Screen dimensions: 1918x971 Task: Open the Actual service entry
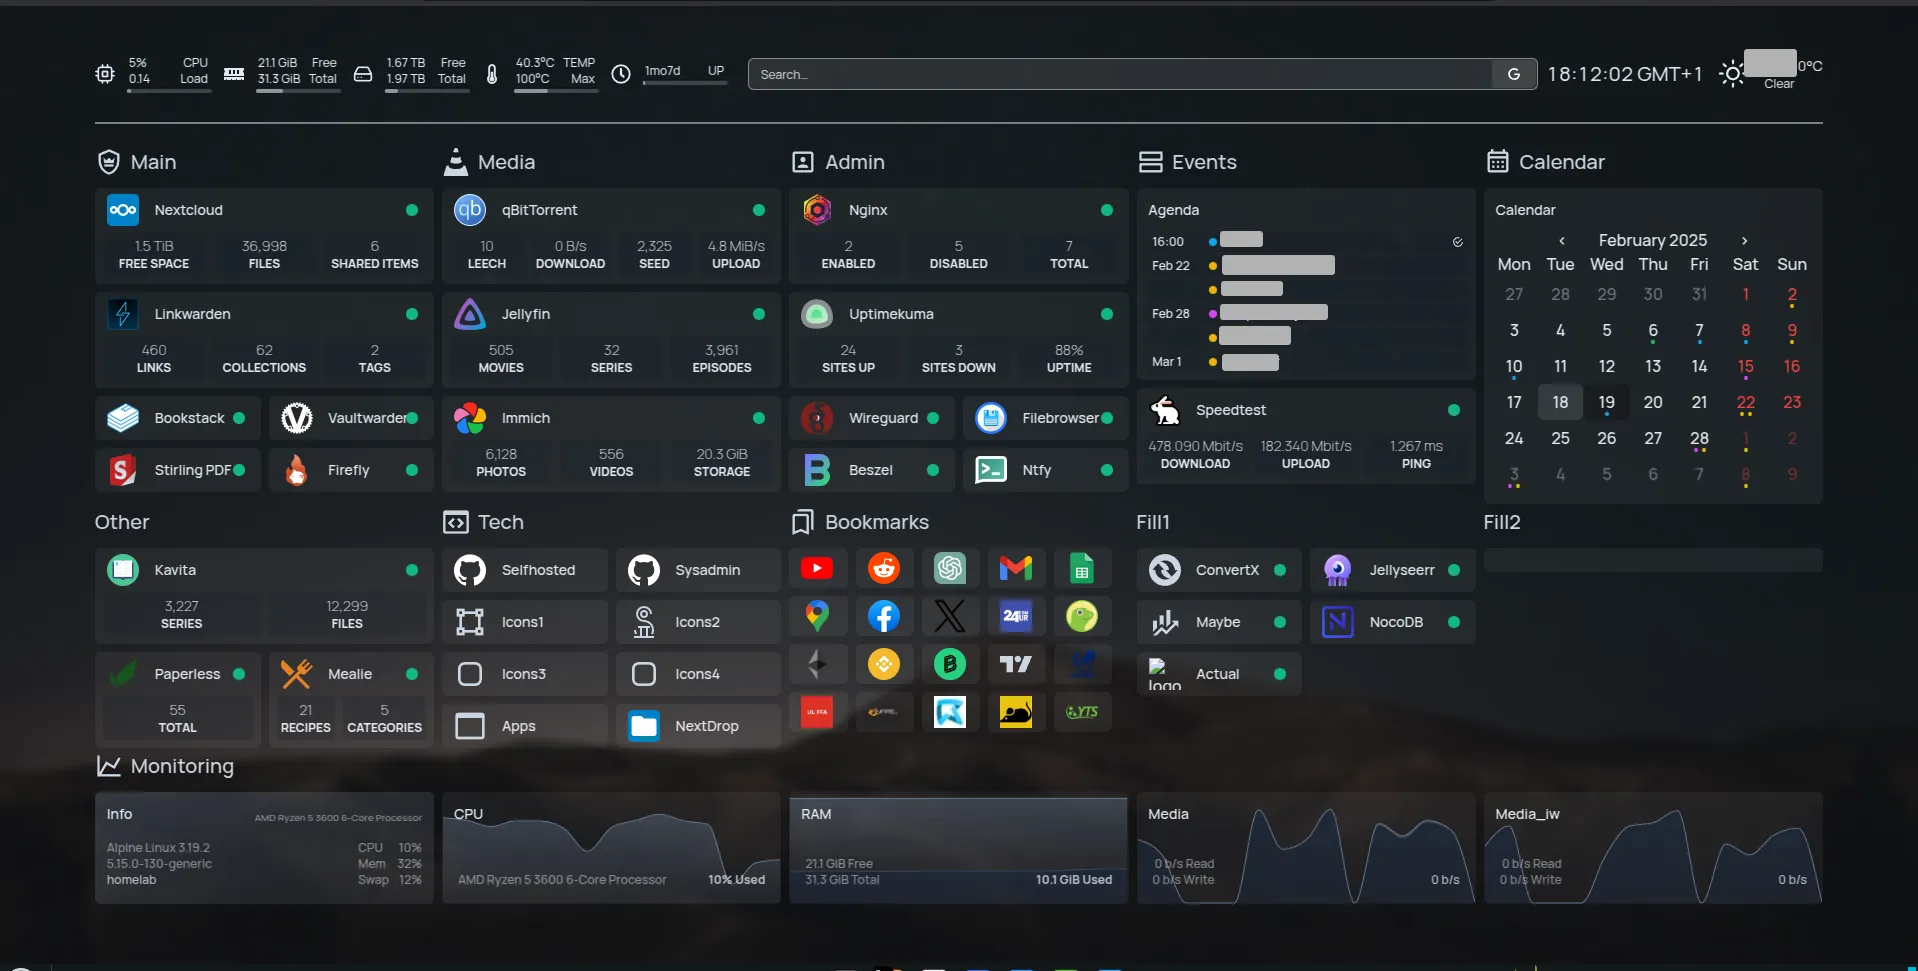(1219, 674)
